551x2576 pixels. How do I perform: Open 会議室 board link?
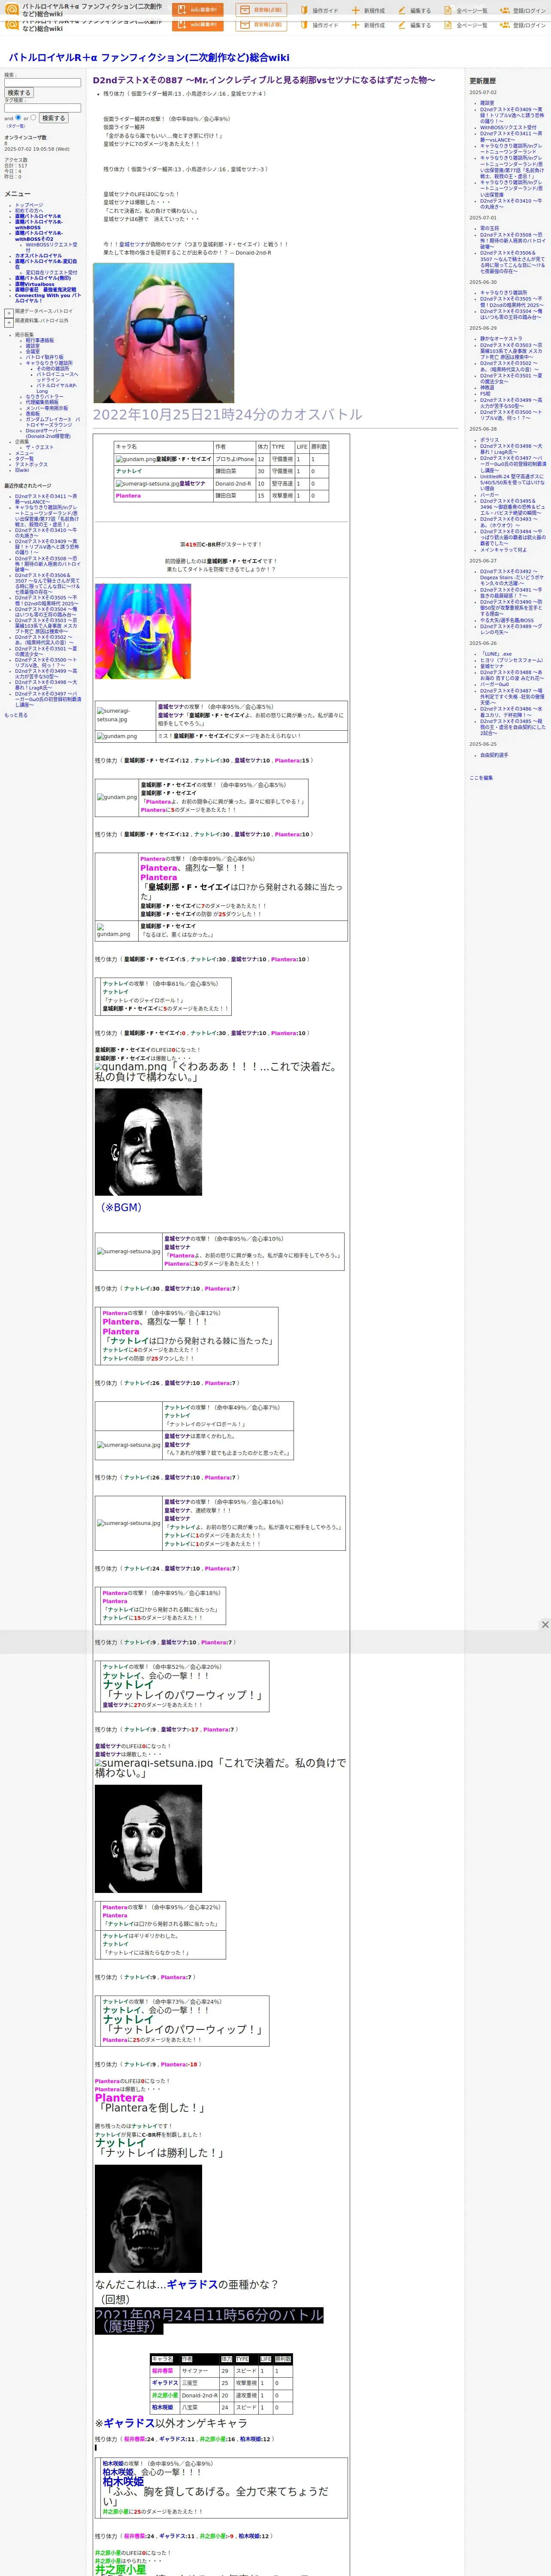(x=33, y=351)
